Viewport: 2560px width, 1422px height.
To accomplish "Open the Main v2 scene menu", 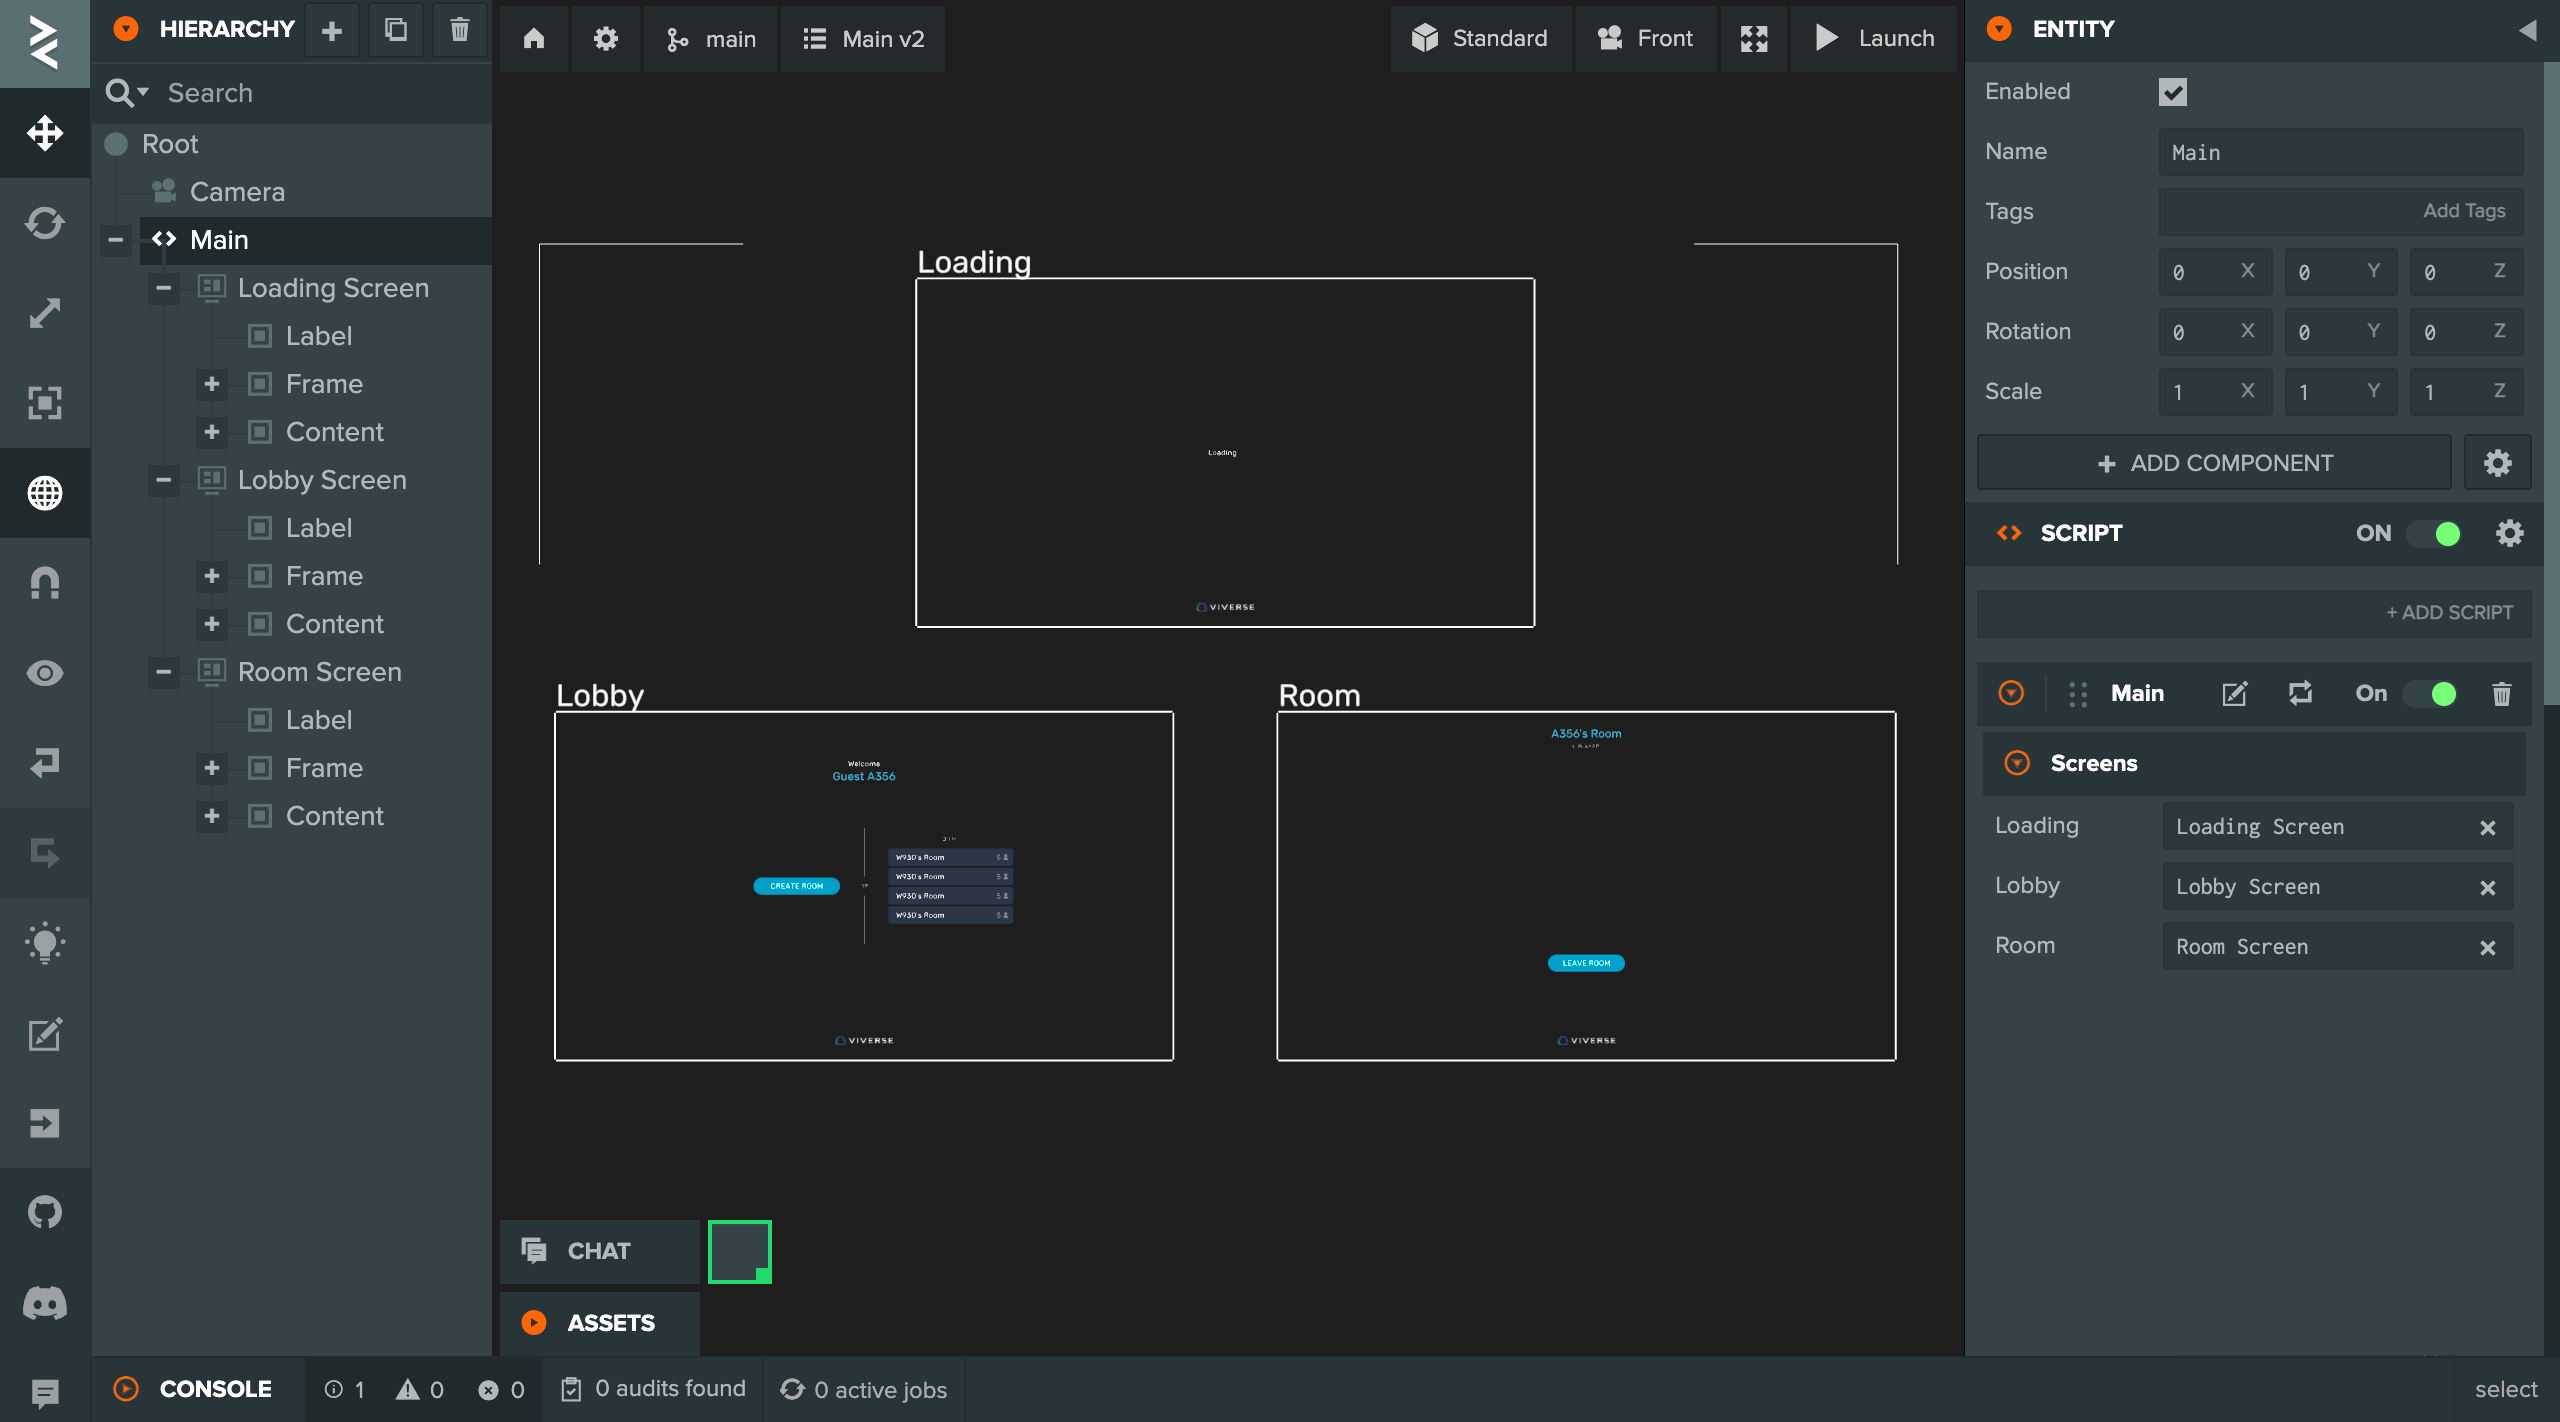I will point(864,39).
